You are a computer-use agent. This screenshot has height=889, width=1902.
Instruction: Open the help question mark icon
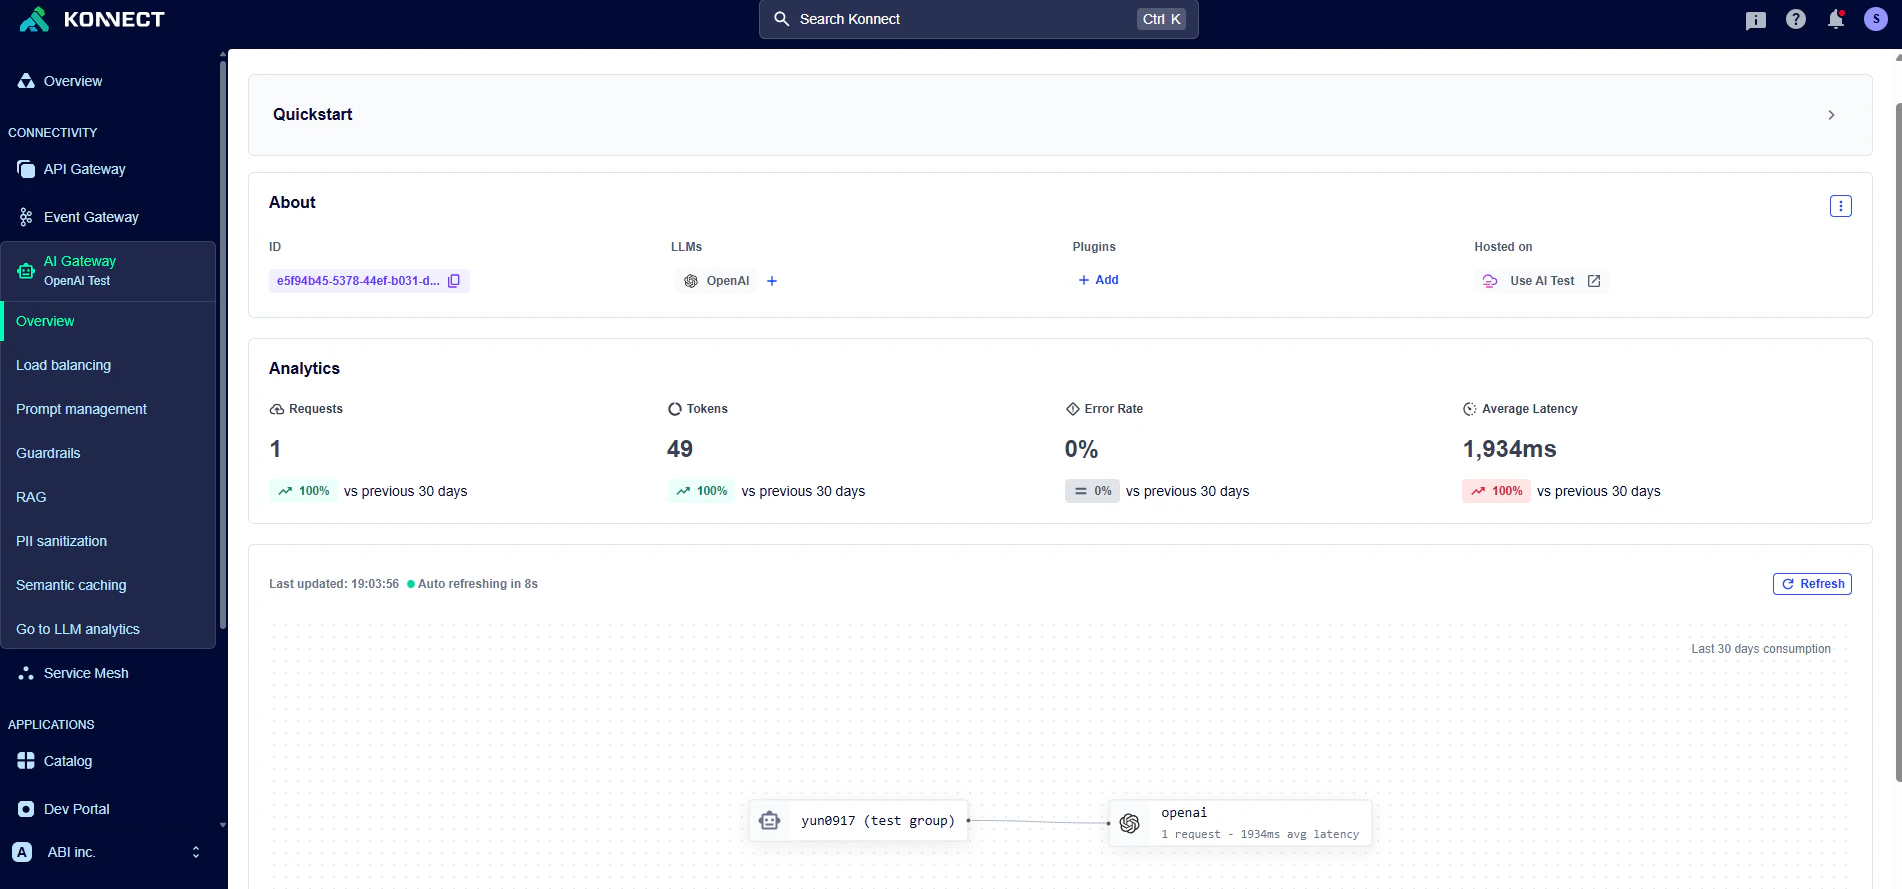click(x=1796, y=19)
